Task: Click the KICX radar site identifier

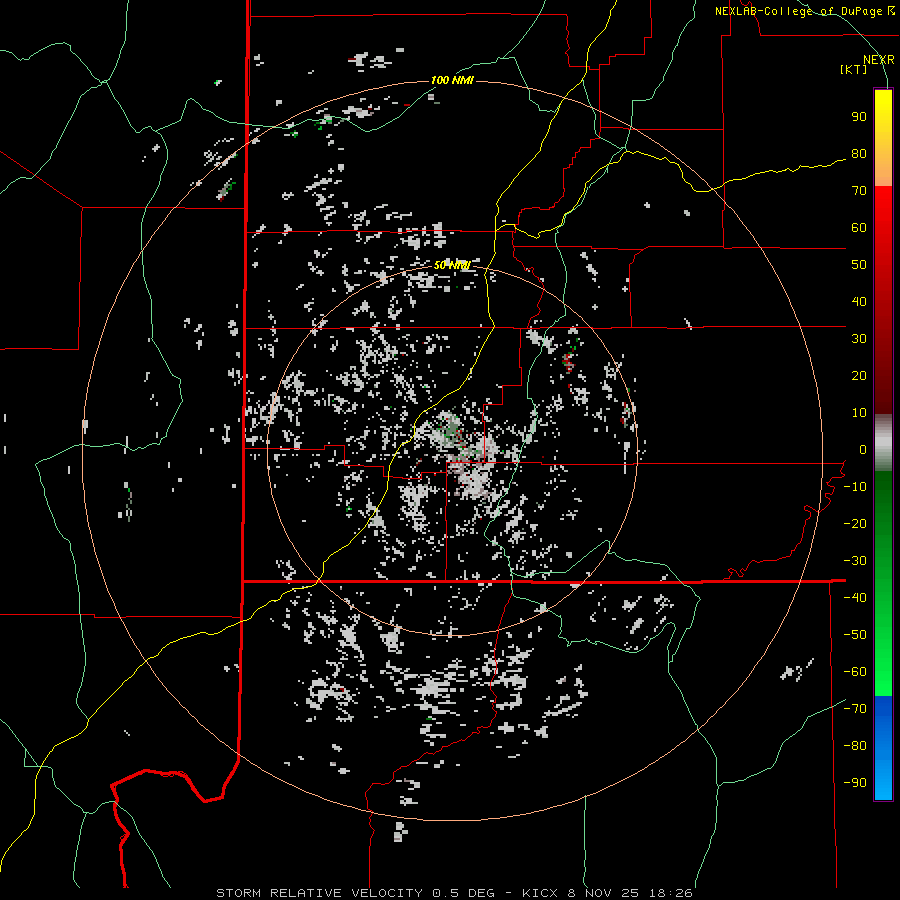Action: click(x=540, y=893)
